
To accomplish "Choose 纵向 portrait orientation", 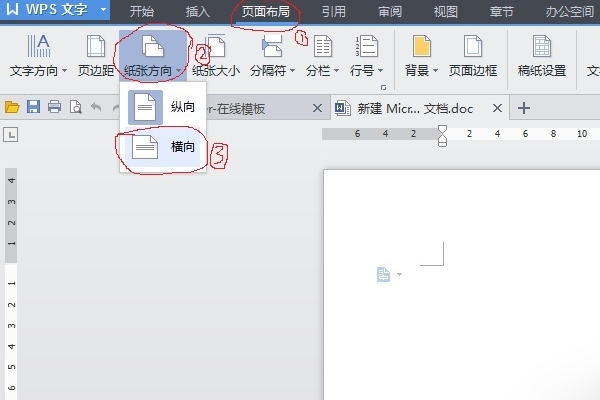I will click(163, 107).
